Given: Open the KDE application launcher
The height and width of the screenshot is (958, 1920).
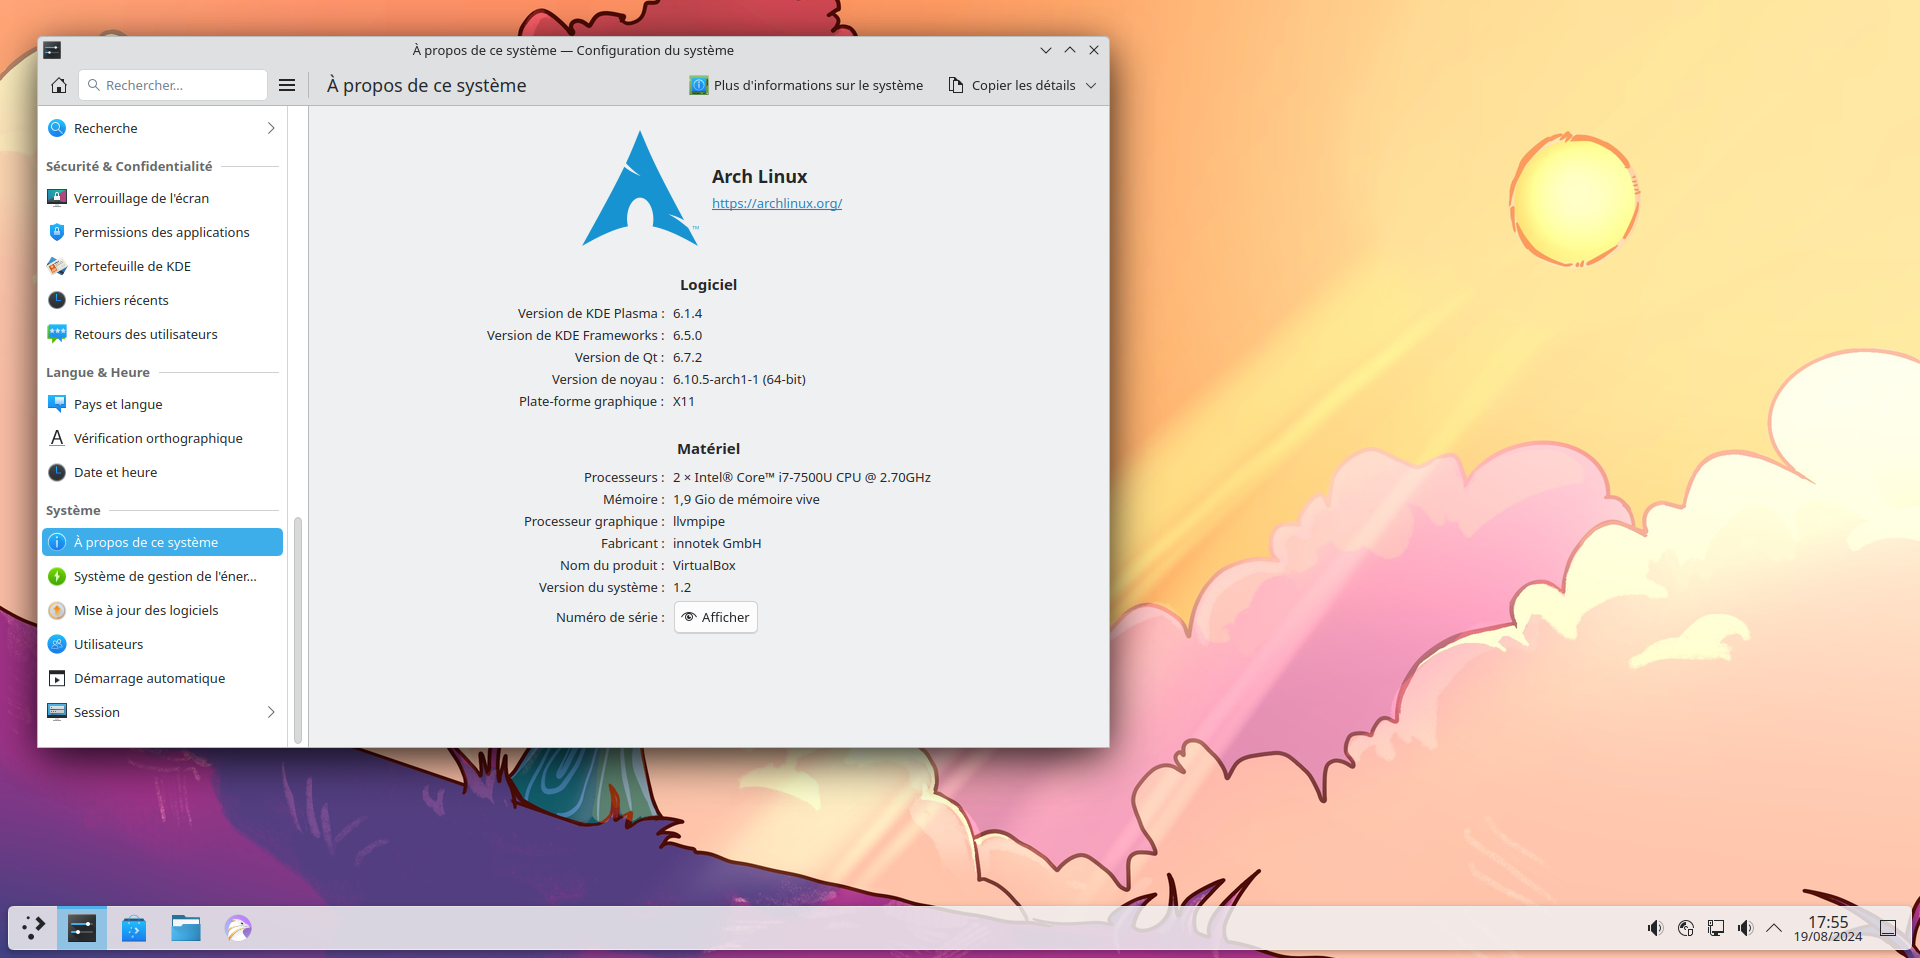Looking at the screenshot, I should pos(33,928).
